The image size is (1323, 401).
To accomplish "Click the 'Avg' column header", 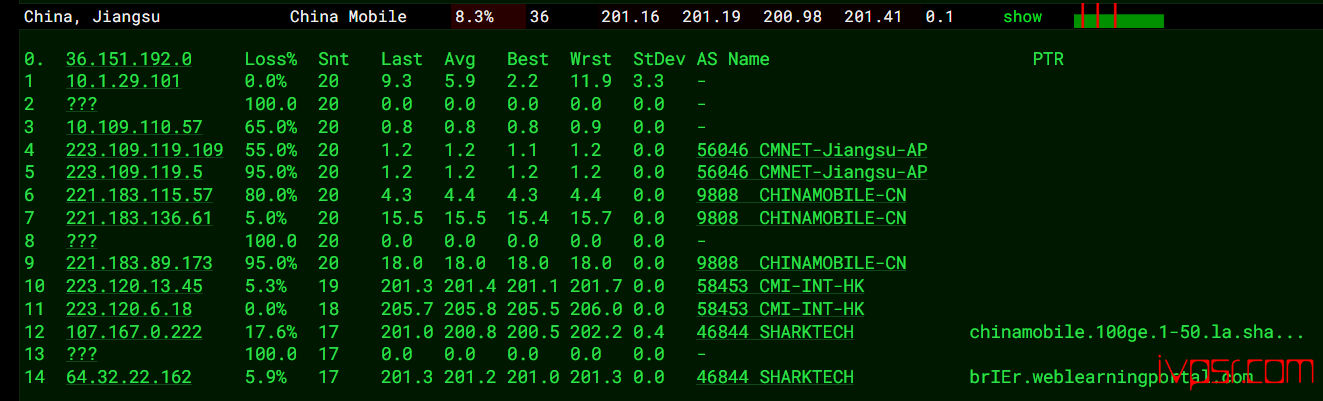I will point(460,60).
